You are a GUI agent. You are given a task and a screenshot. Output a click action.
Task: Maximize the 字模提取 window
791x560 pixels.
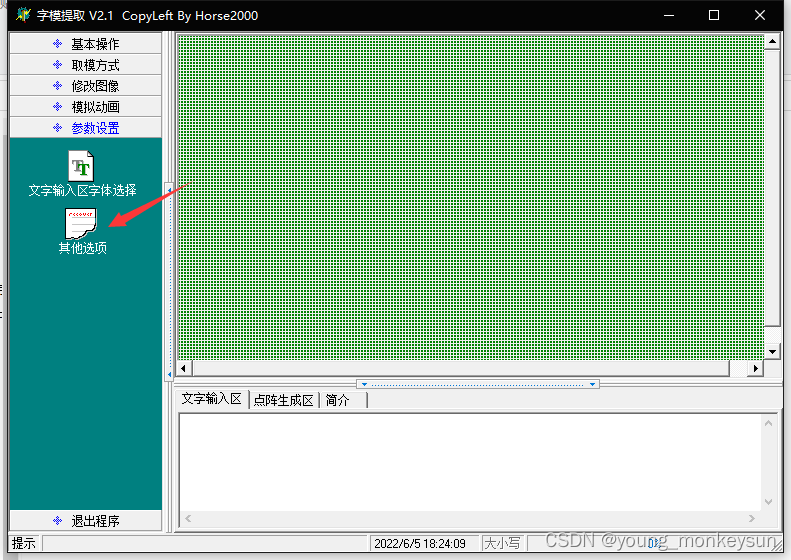pyautogui.click(x=714, y=15)
